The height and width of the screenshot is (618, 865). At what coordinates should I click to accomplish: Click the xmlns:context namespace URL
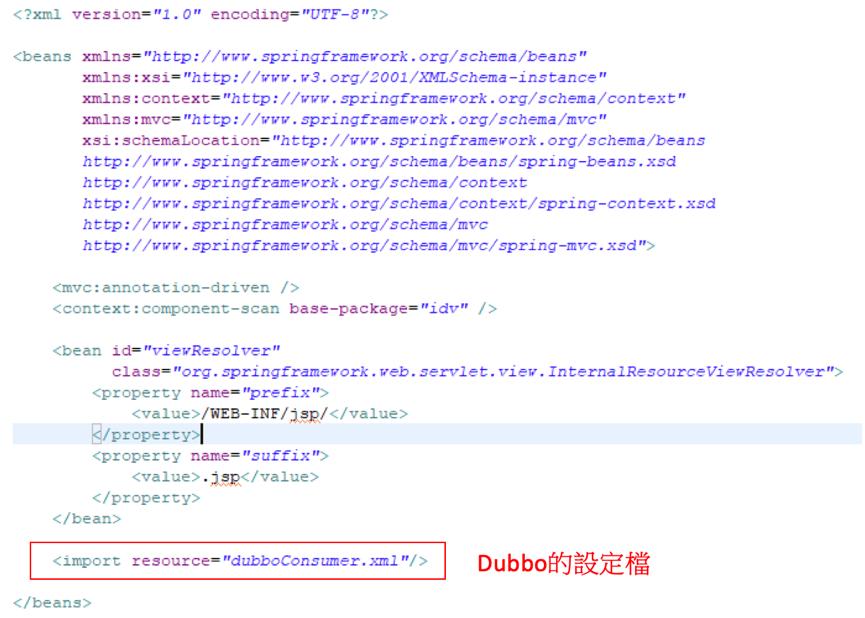click(453, 98)
